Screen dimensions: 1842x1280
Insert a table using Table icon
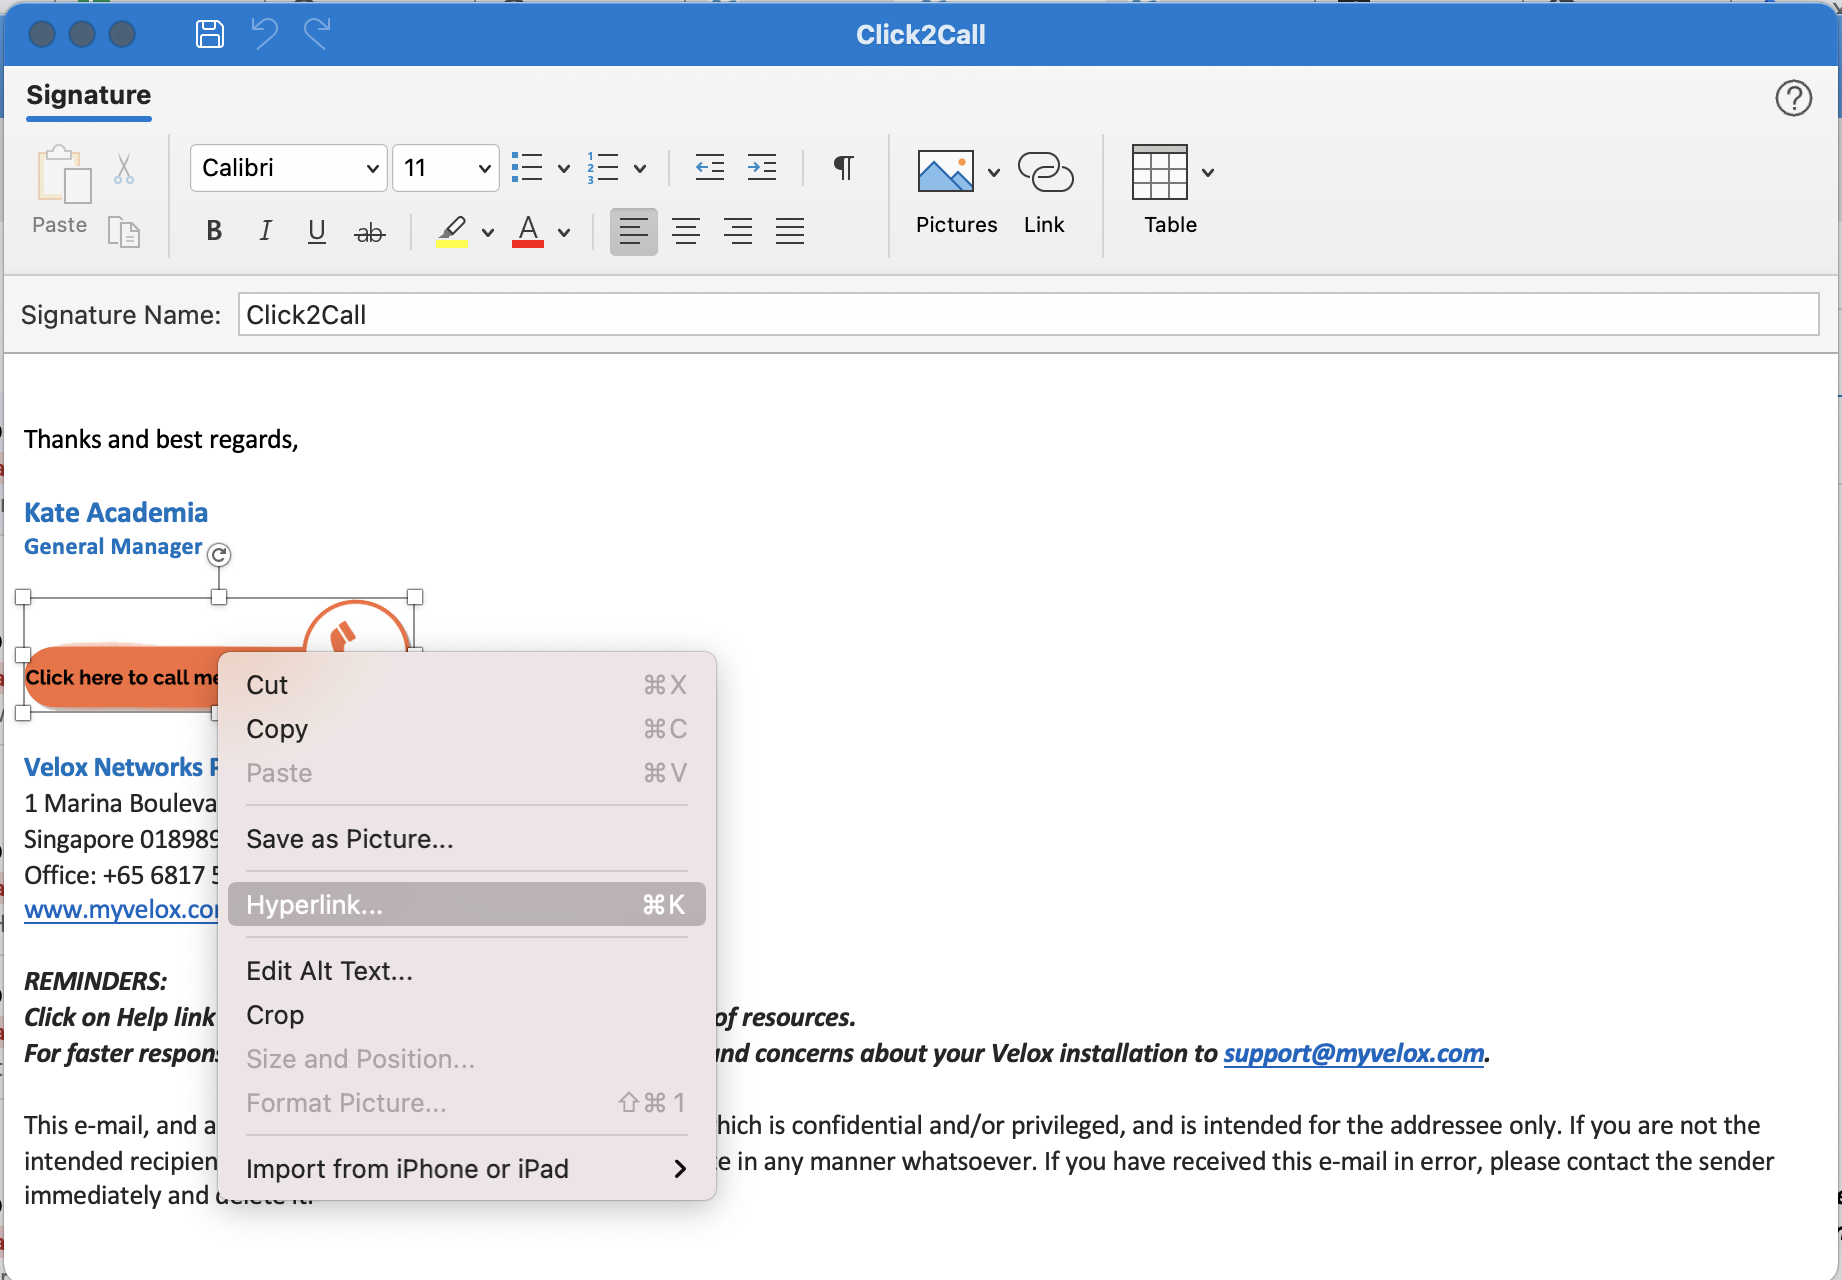(1160, 171)
